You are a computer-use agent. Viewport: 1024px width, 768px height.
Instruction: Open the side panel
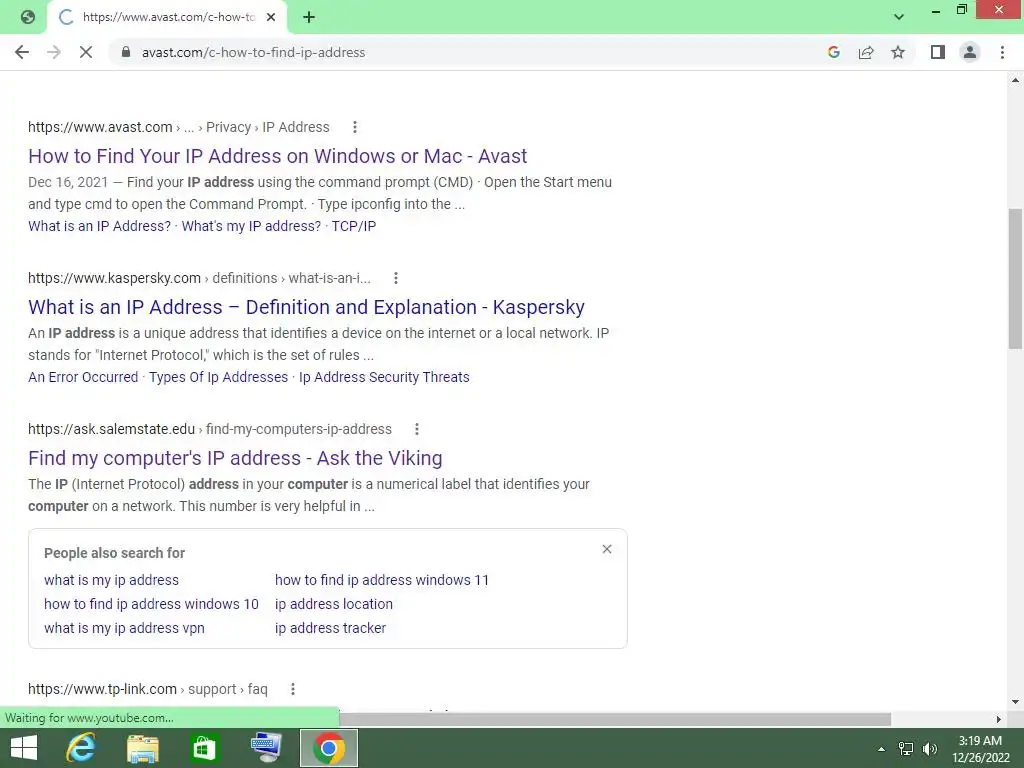(938, 52)
